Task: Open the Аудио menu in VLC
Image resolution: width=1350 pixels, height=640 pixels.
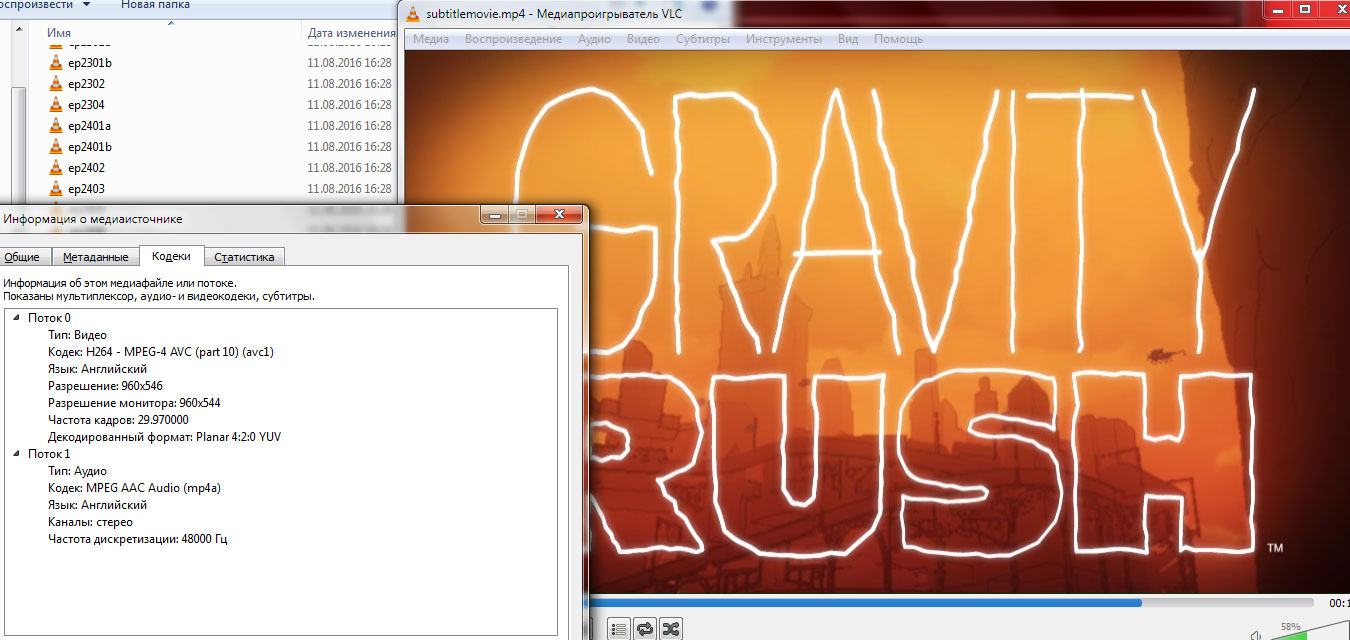Action: pos(595,39)
